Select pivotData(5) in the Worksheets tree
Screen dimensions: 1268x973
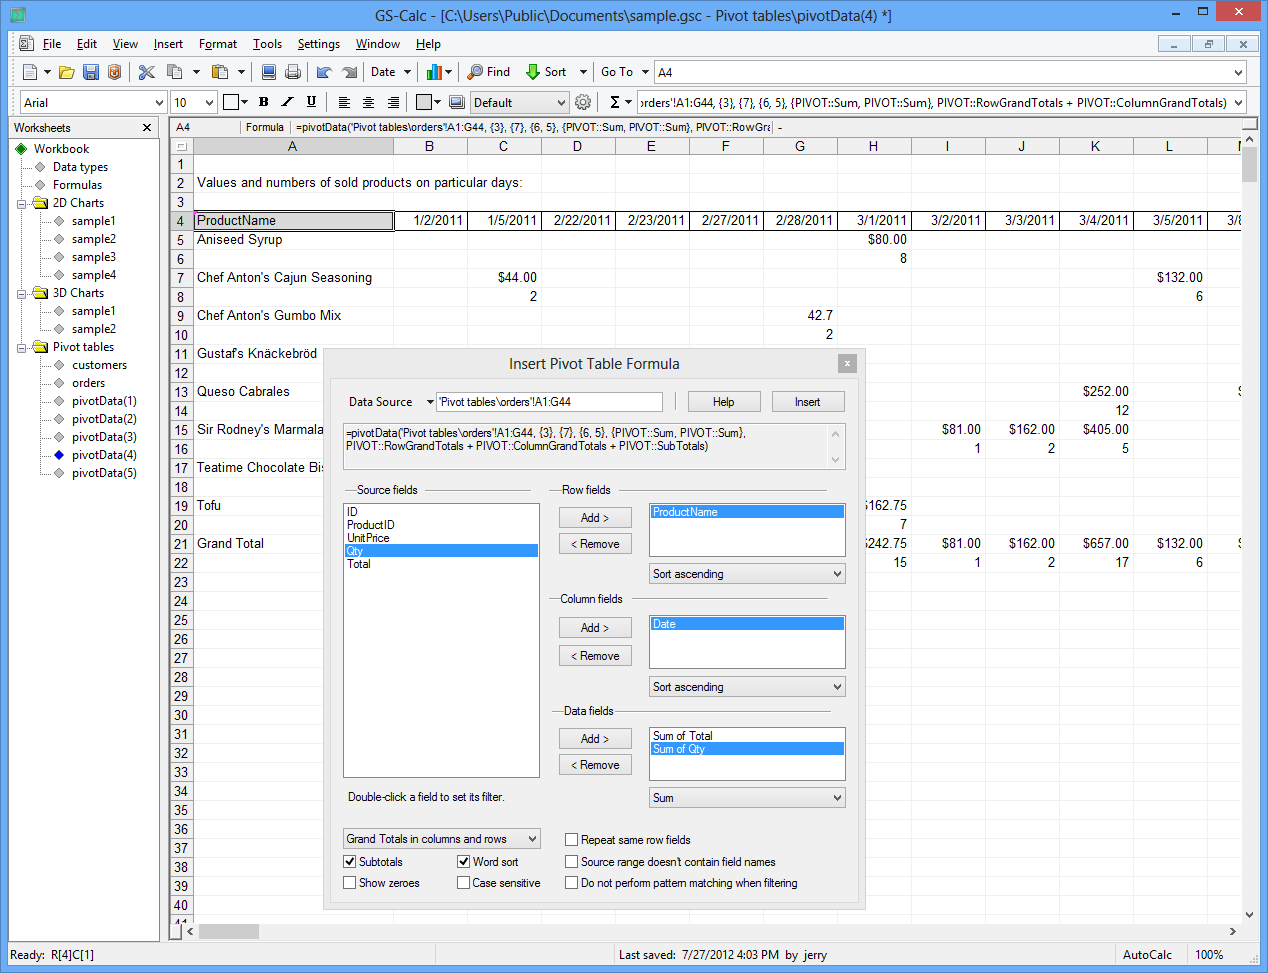104,473
